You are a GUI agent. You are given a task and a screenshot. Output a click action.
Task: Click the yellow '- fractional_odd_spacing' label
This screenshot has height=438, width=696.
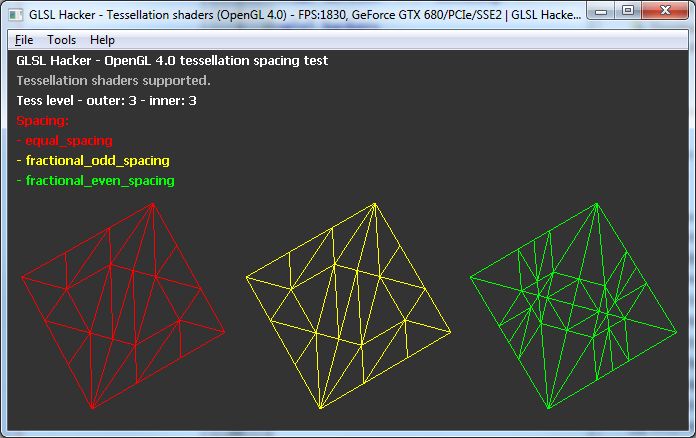click(x=93, y=161)
